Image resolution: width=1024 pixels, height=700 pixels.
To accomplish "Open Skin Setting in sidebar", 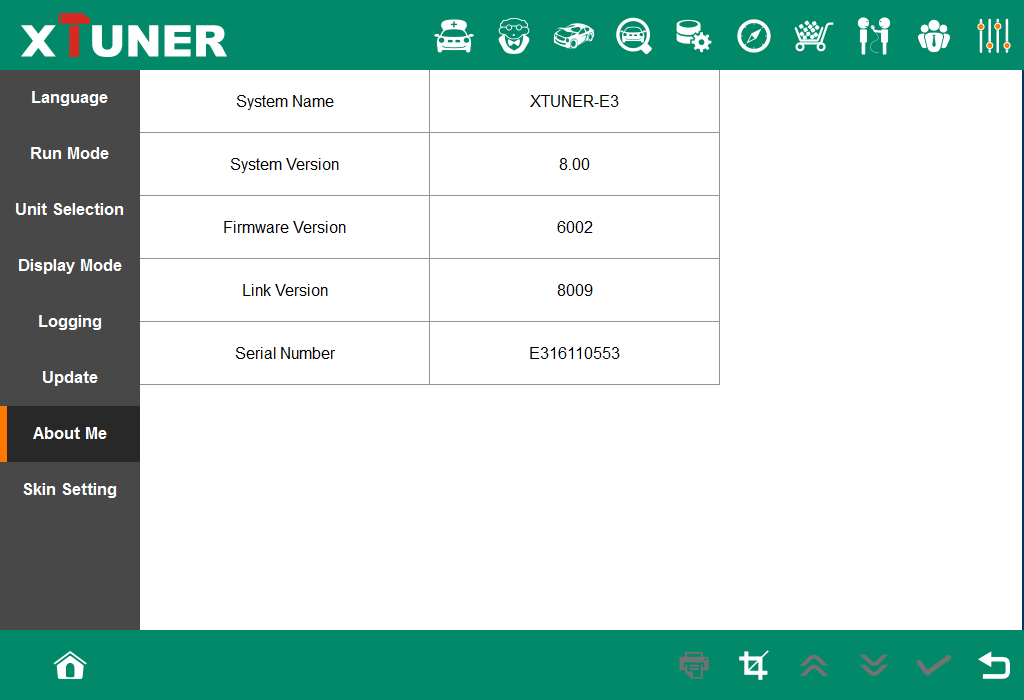I will tap(70, 490).
